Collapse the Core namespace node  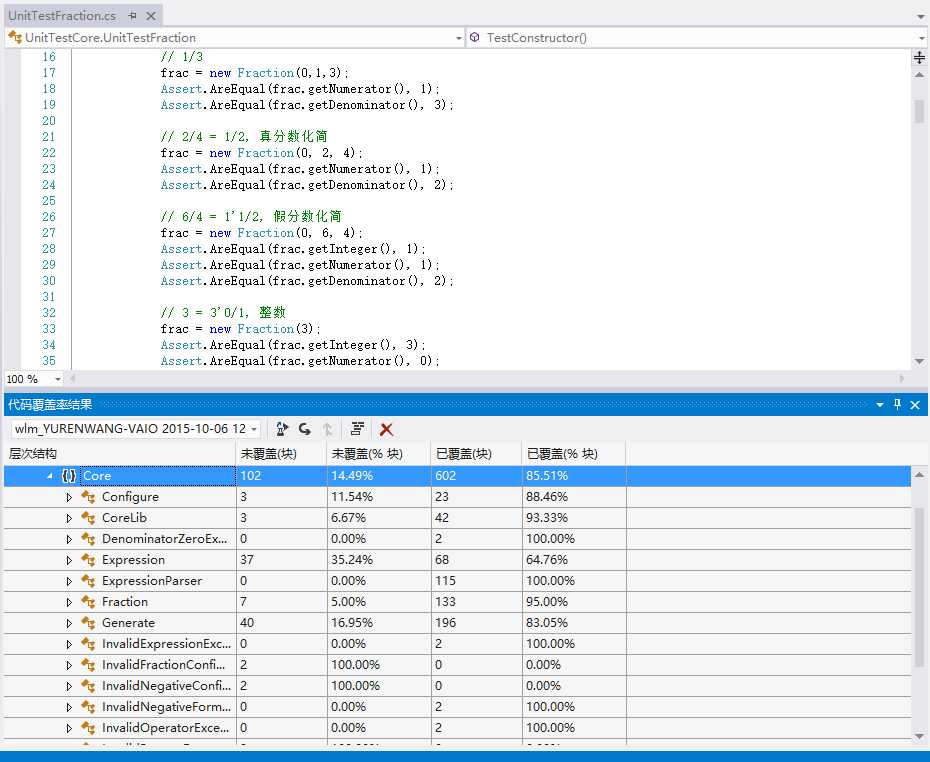pos(50,476)
